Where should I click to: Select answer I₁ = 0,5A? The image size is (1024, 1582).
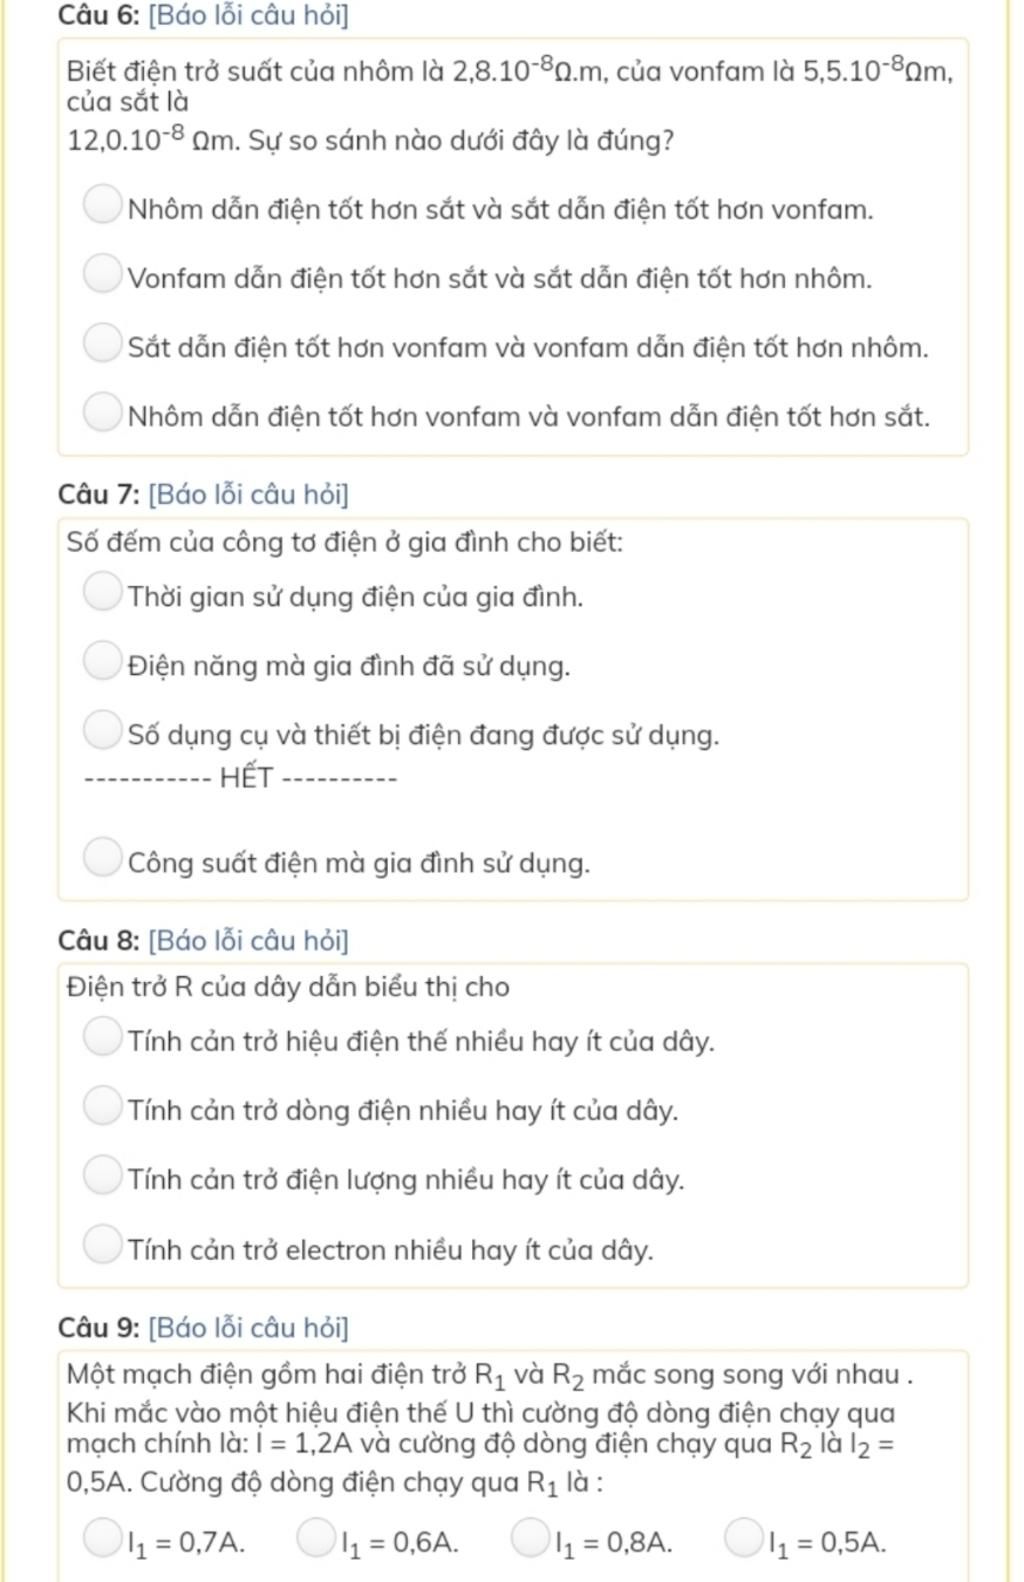(743, 1538)
